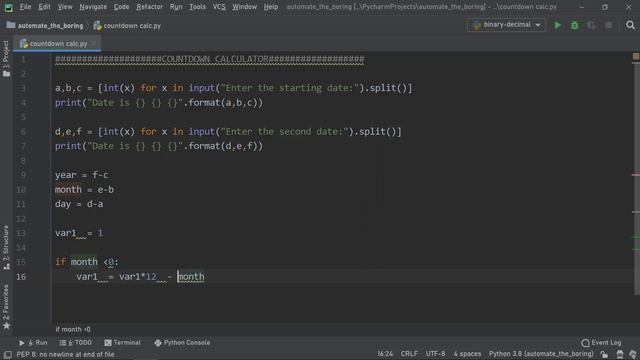The height and width of the screenshot is (360, 640).
Task: Toggle read-only lock icon in status bar
Action: 604,354
